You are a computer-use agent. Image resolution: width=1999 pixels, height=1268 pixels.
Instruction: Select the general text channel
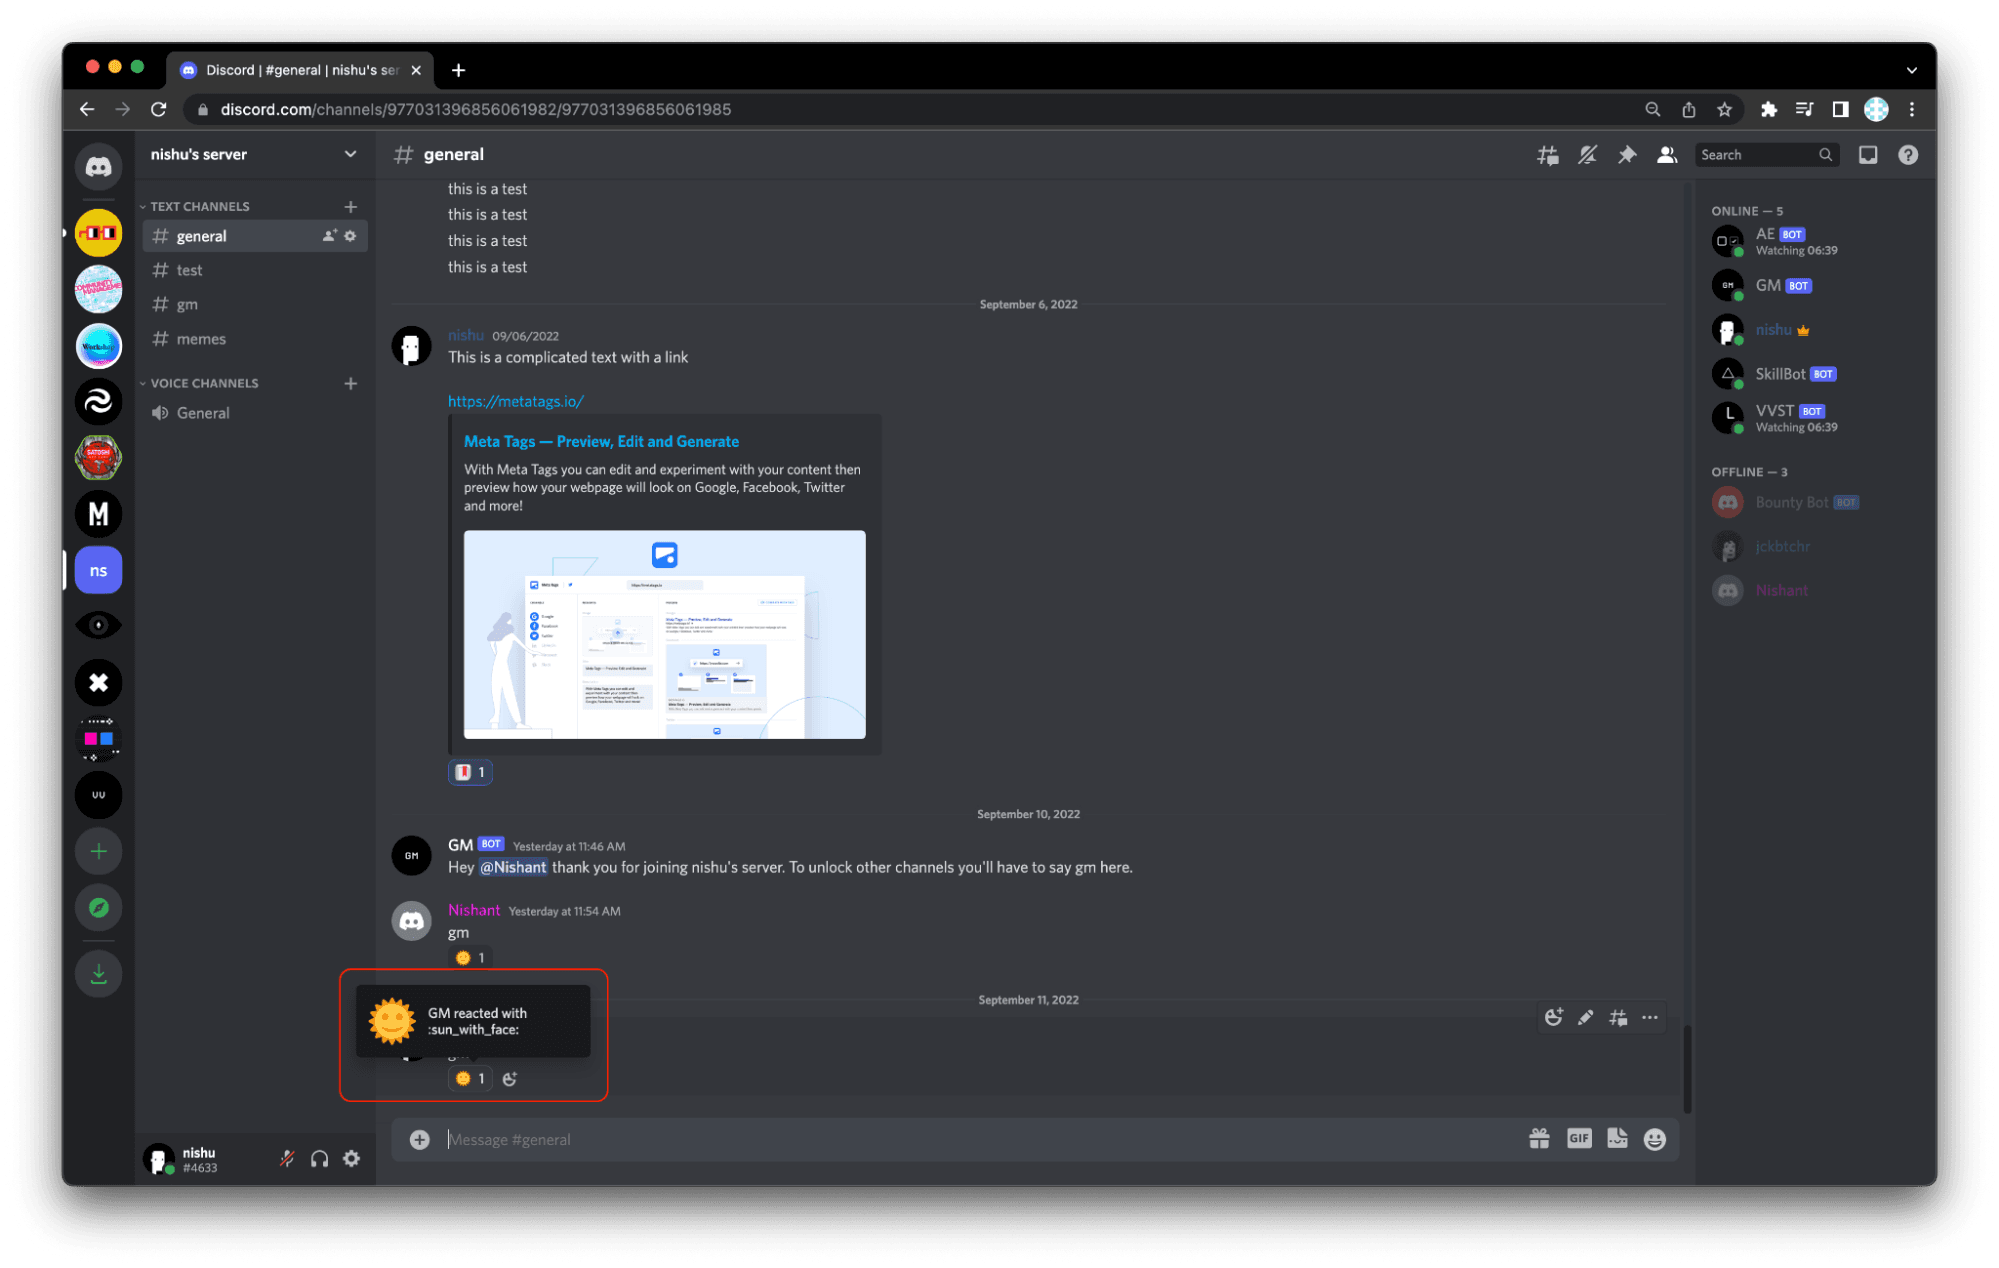(256, 236)
